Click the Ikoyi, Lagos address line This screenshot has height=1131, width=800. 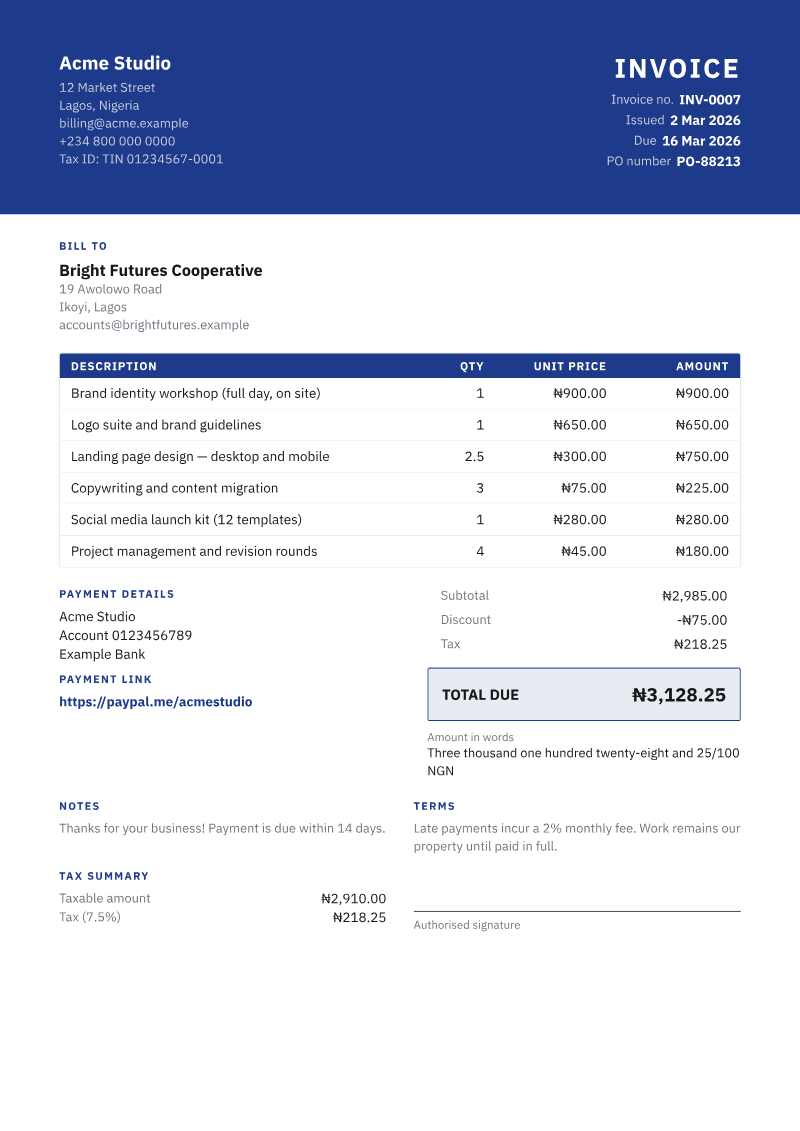point(93,307)
